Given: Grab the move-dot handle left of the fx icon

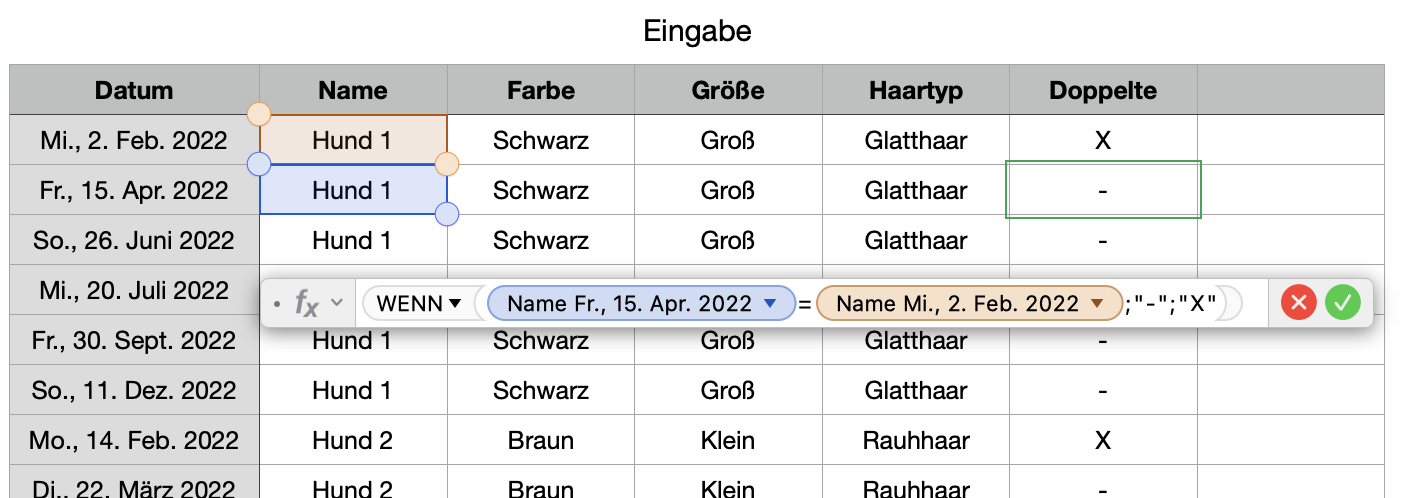Looking at the screenshot, I should coord(277,303).
